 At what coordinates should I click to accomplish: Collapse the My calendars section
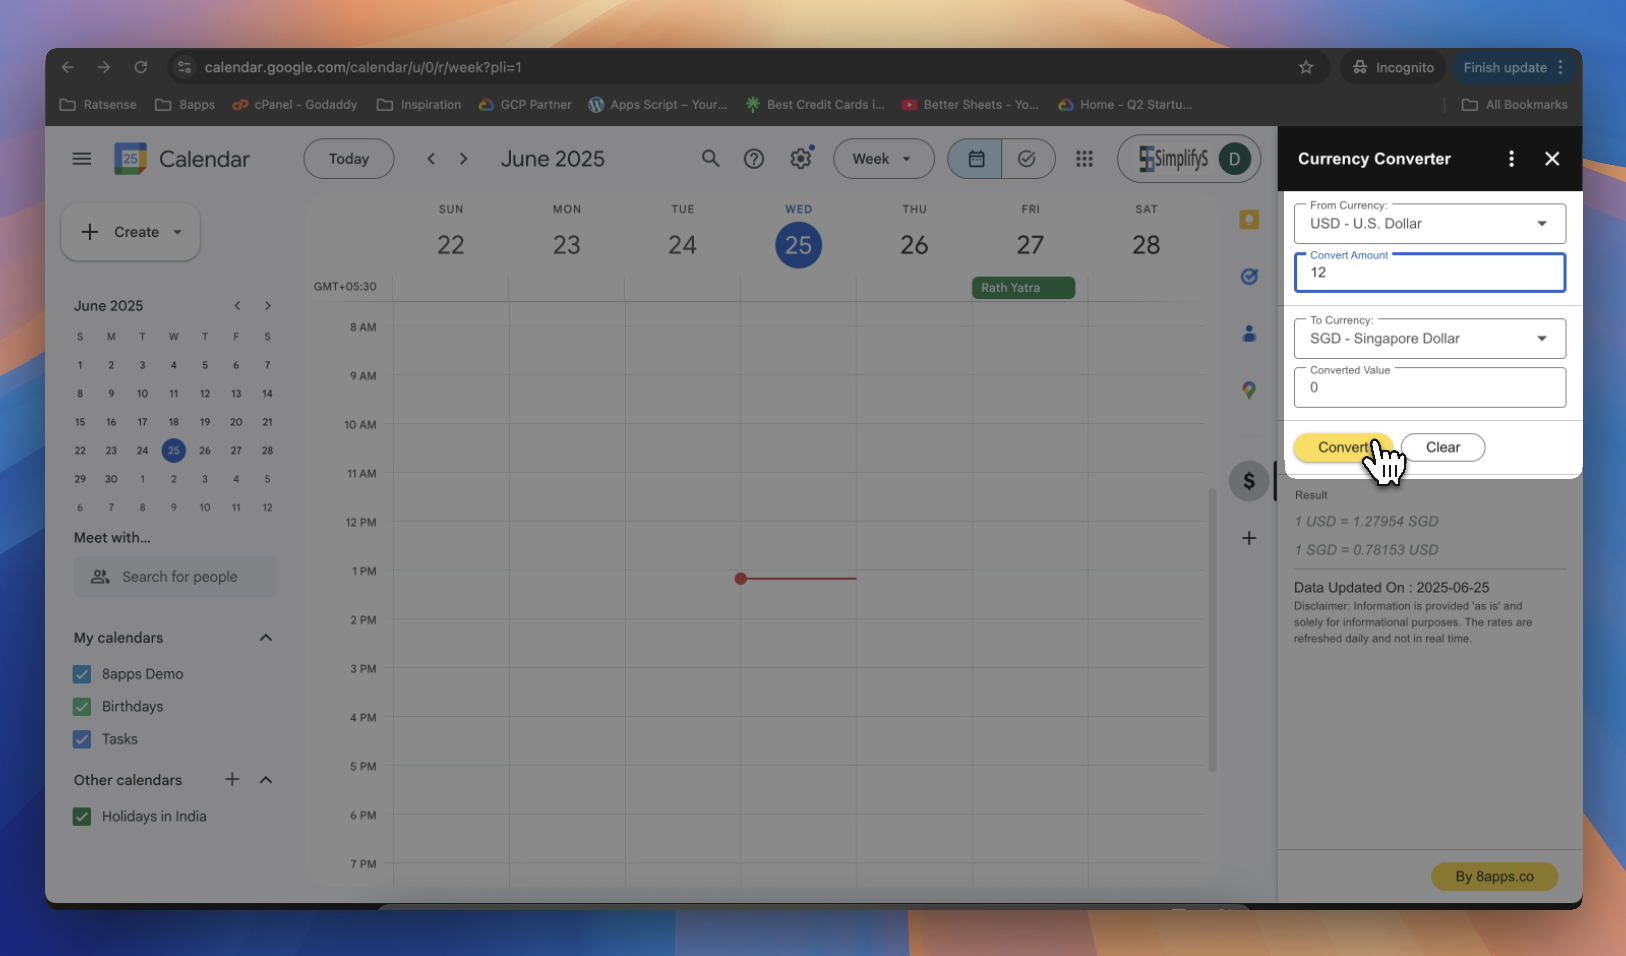coord(266,637)
